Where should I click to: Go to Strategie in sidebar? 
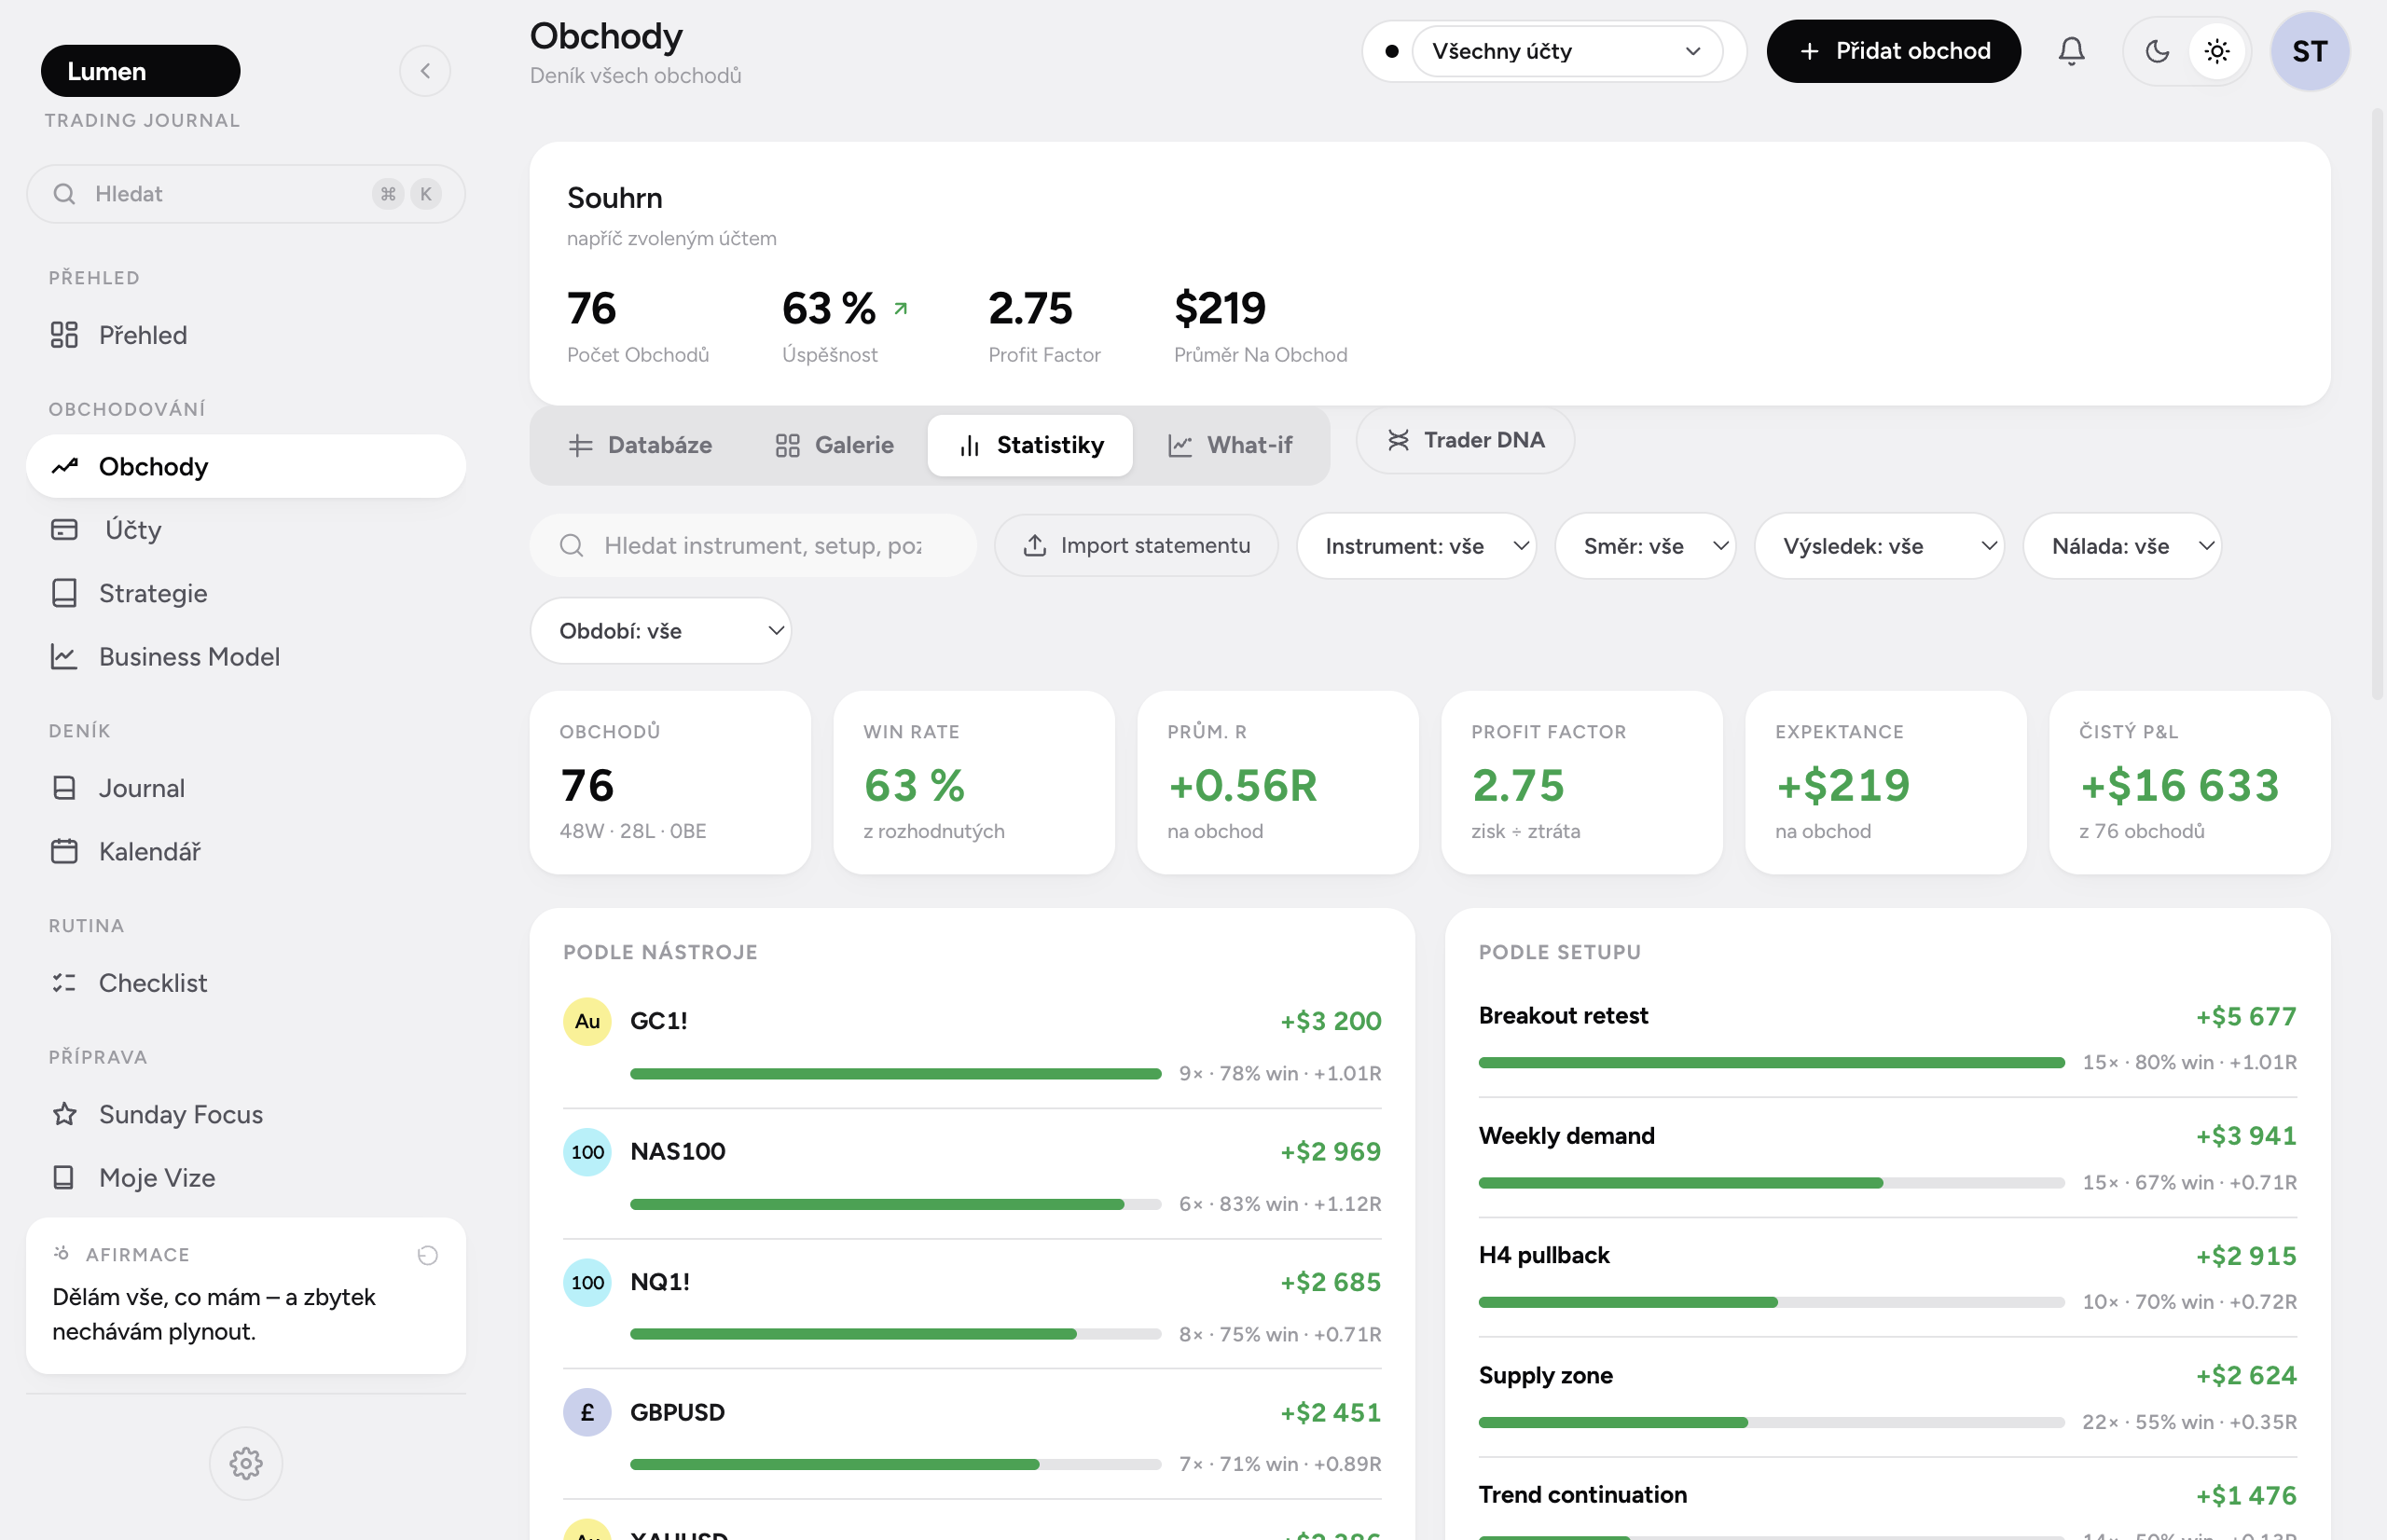coord(246,593)
